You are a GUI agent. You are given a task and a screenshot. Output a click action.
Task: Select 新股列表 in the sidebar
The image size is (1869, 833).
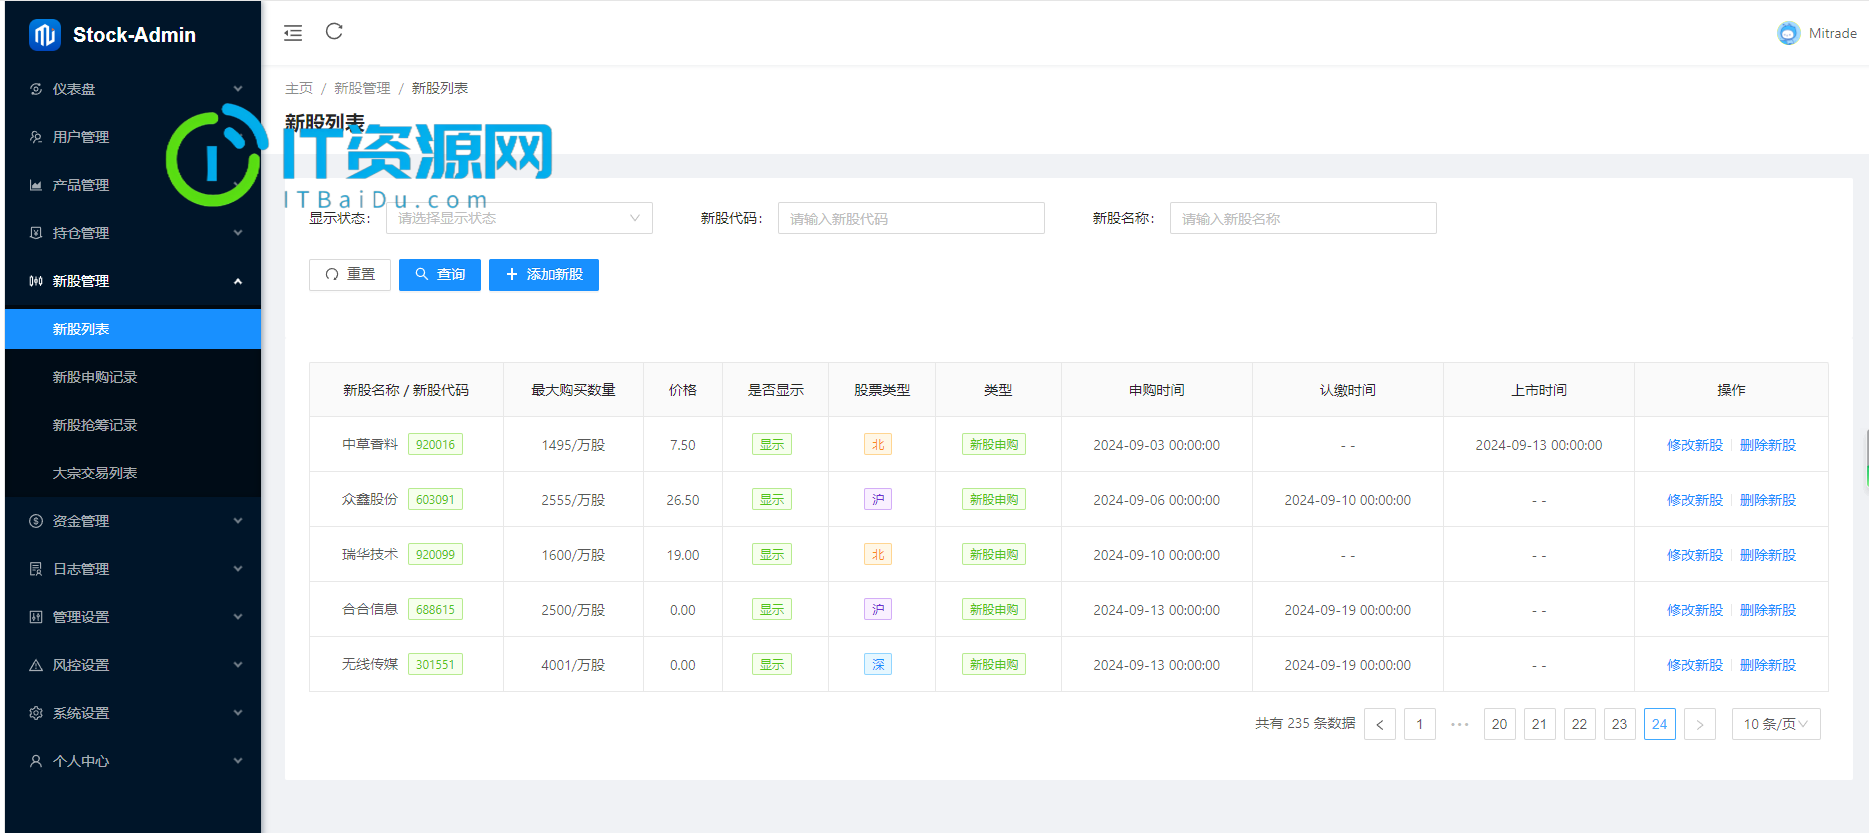click(133, 329)
